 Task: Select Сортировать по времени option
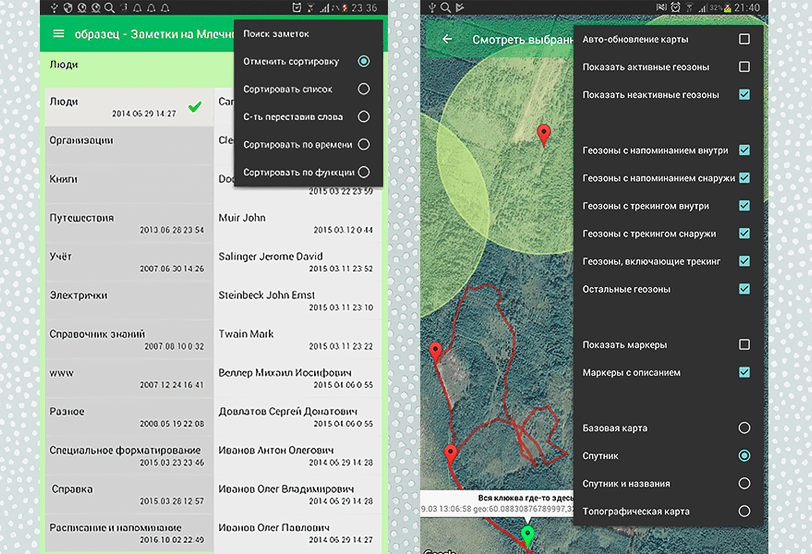click(363, 144)
